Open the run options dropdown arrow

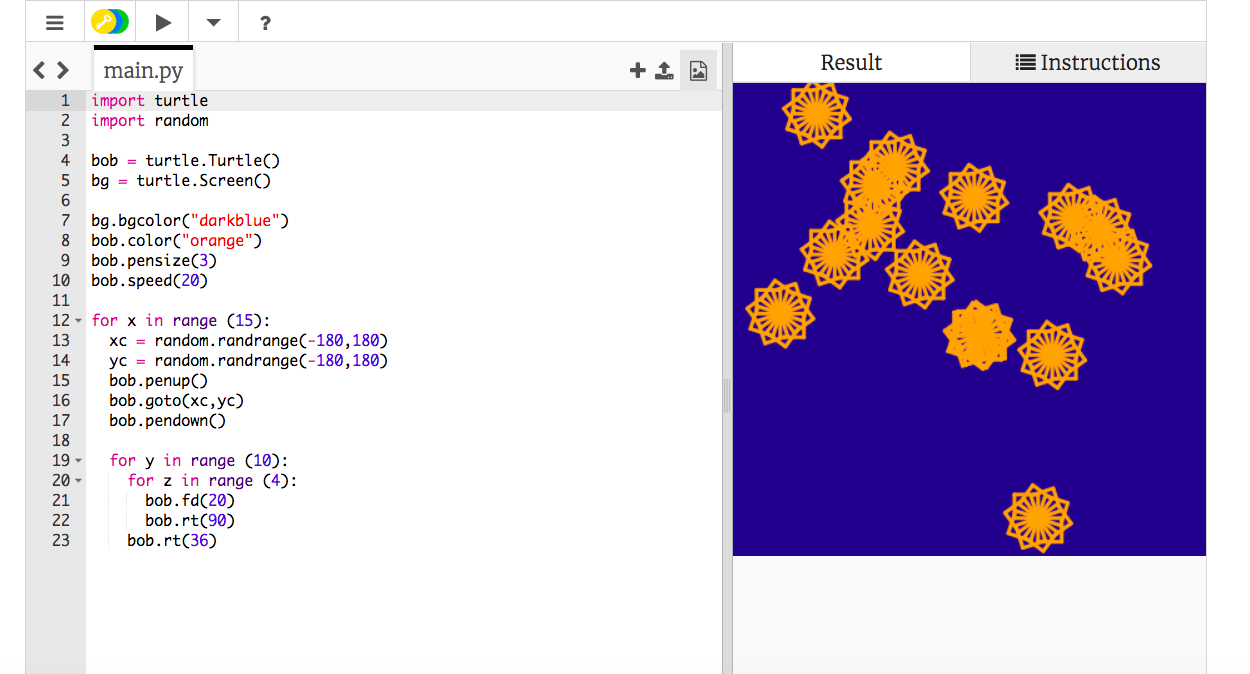coord(213,23)
